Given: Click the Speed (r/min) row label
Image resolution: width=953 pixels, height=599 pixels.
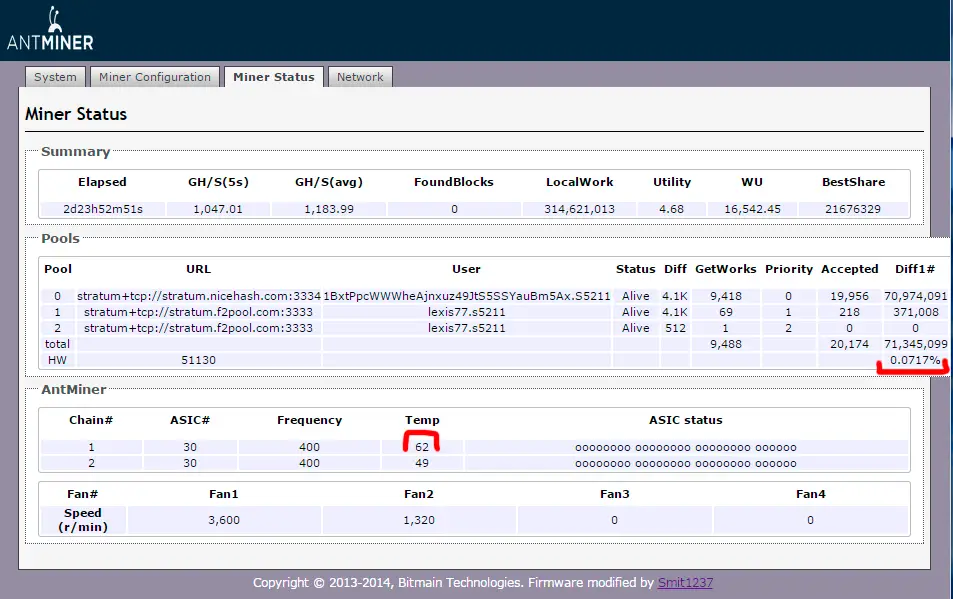Looking at the screenshot, I should (83, 520).
